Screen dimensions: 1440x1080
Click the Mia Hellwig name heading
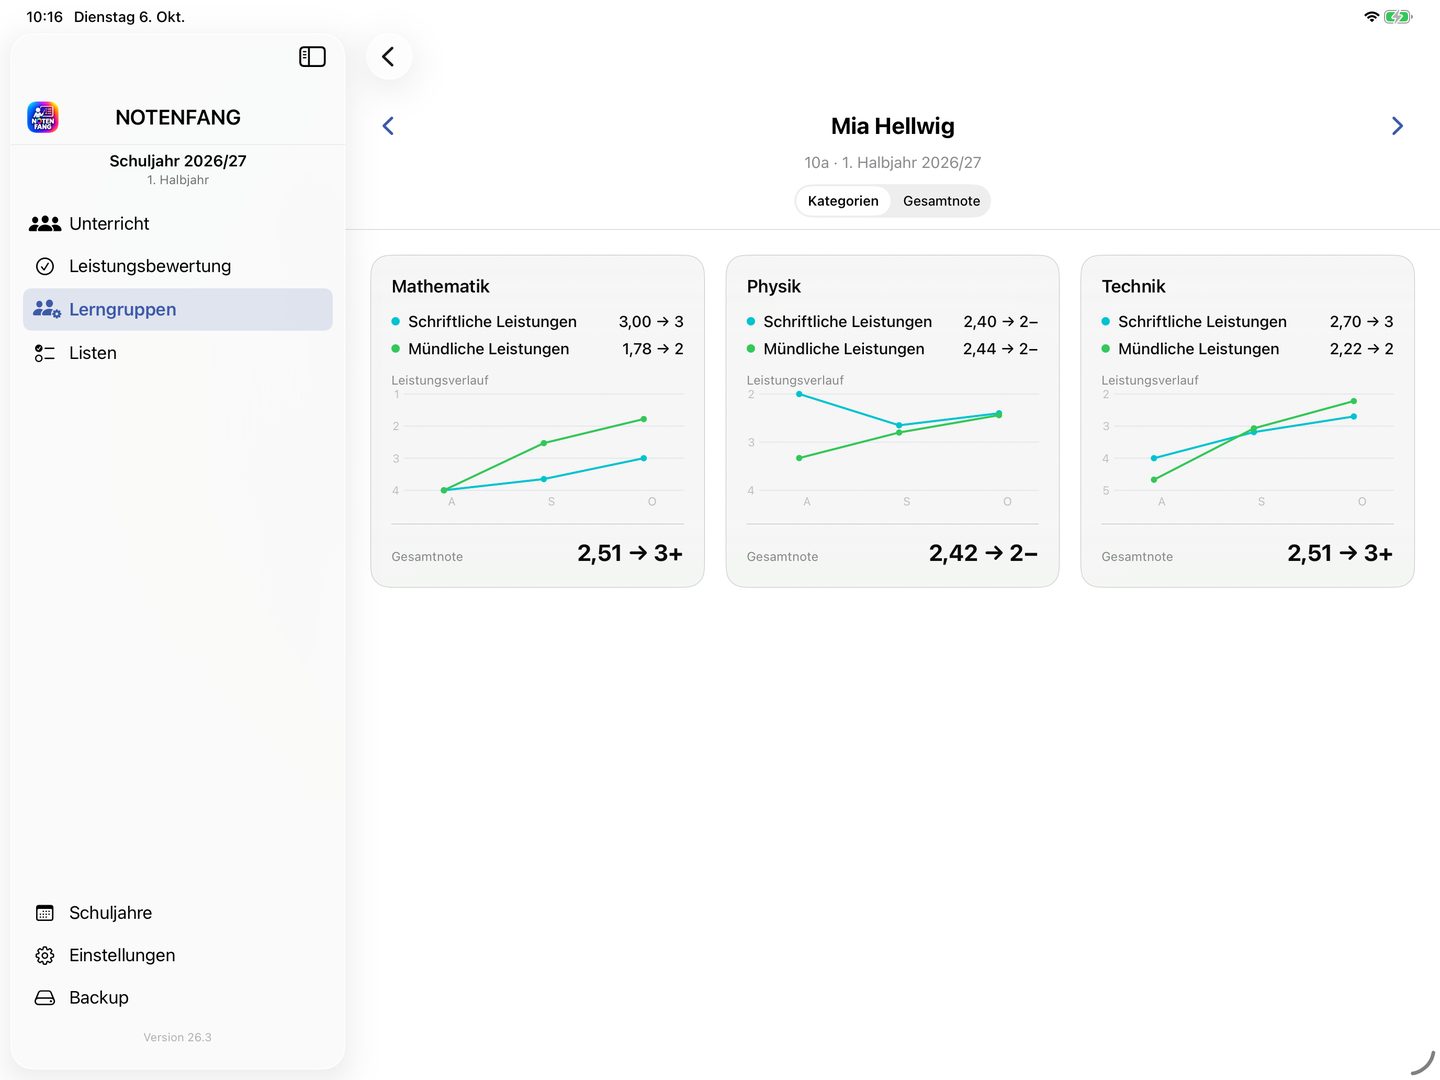(893, 126)
